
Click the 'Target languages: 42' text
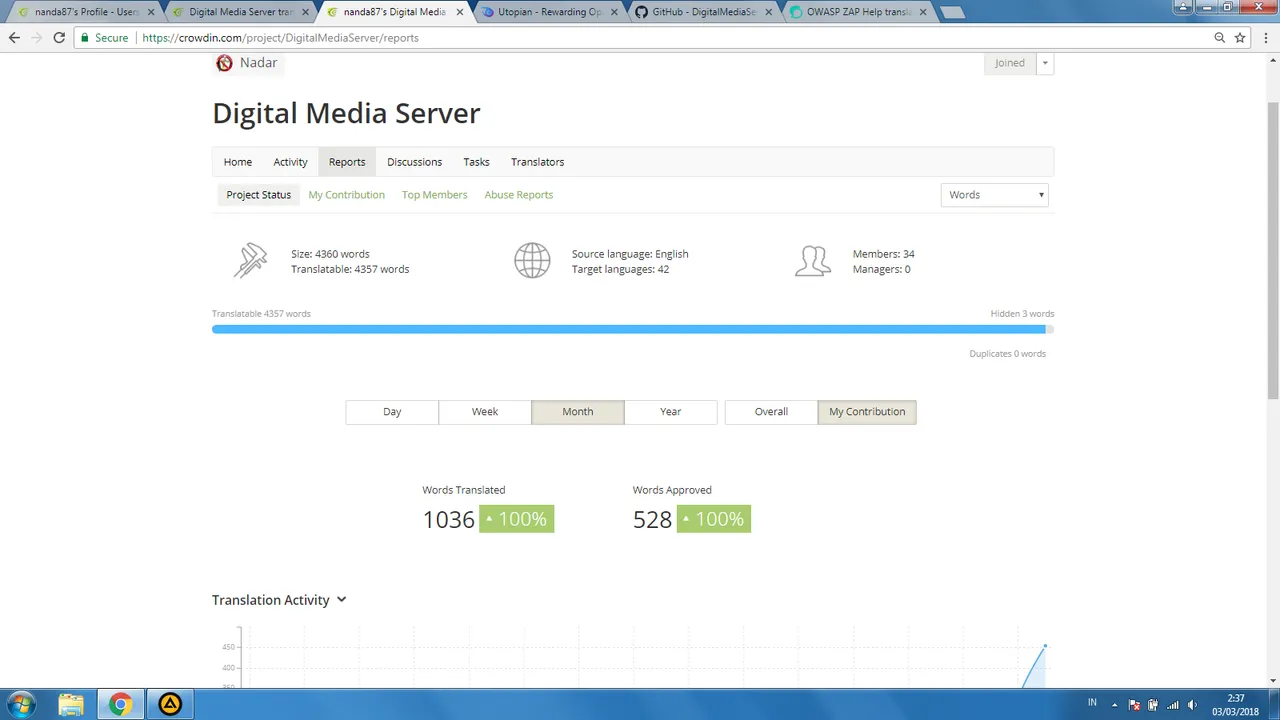point(620,269)
